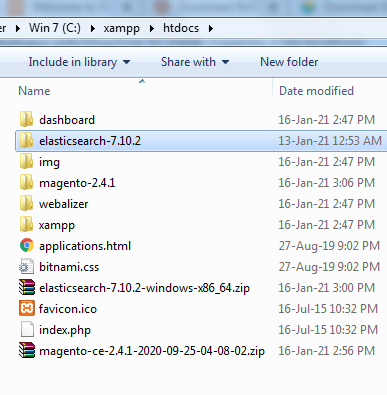Select favicon.ico file name
The width and height of the screenshot is (387, 395).
click(68, 309)
